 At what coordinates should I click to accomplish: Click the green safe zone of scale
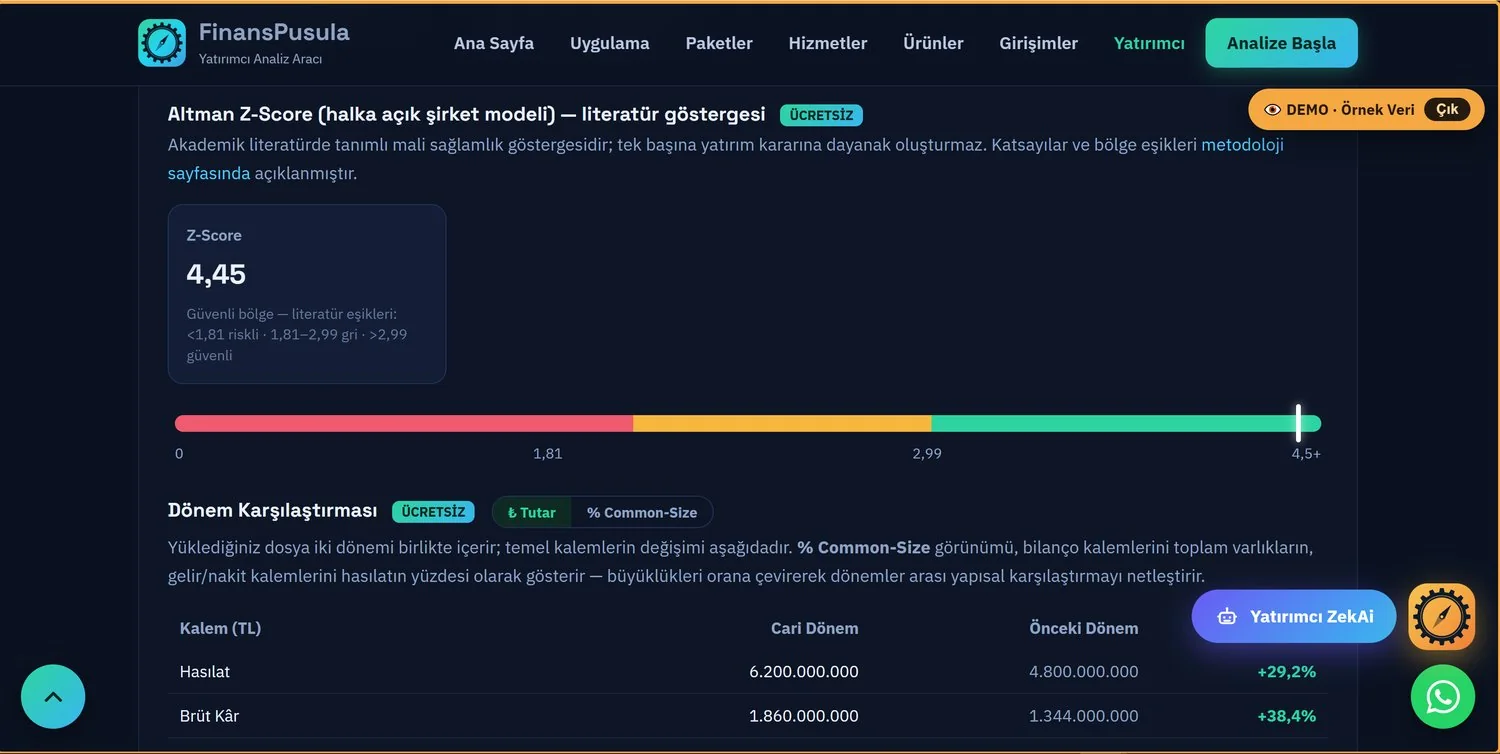pos(1126,423)
